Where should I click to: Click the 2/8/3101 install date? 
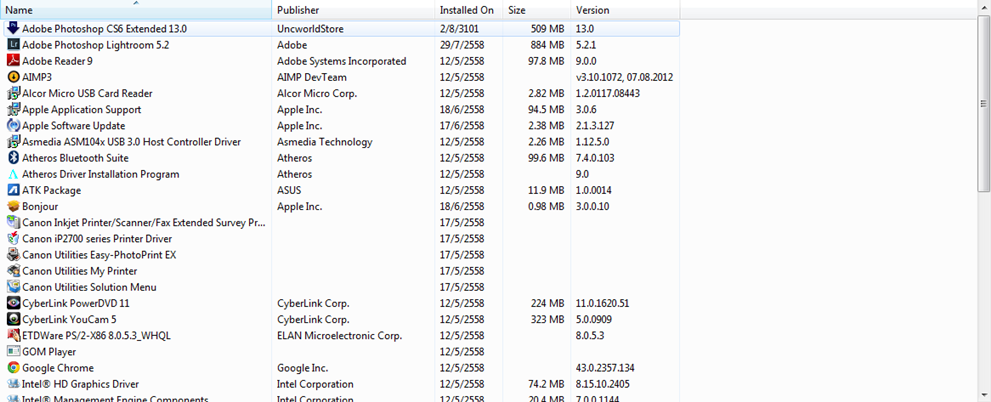459,29
